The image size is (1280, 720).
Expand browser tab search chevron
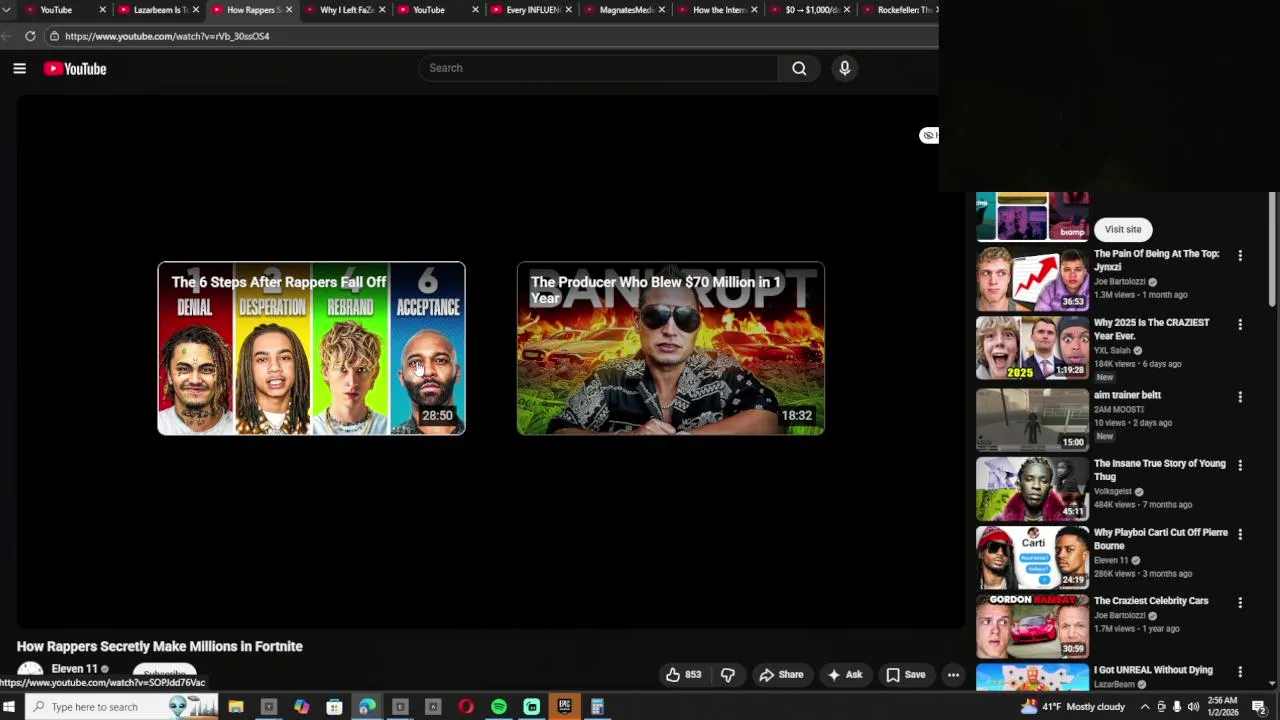tap(6, 10)
